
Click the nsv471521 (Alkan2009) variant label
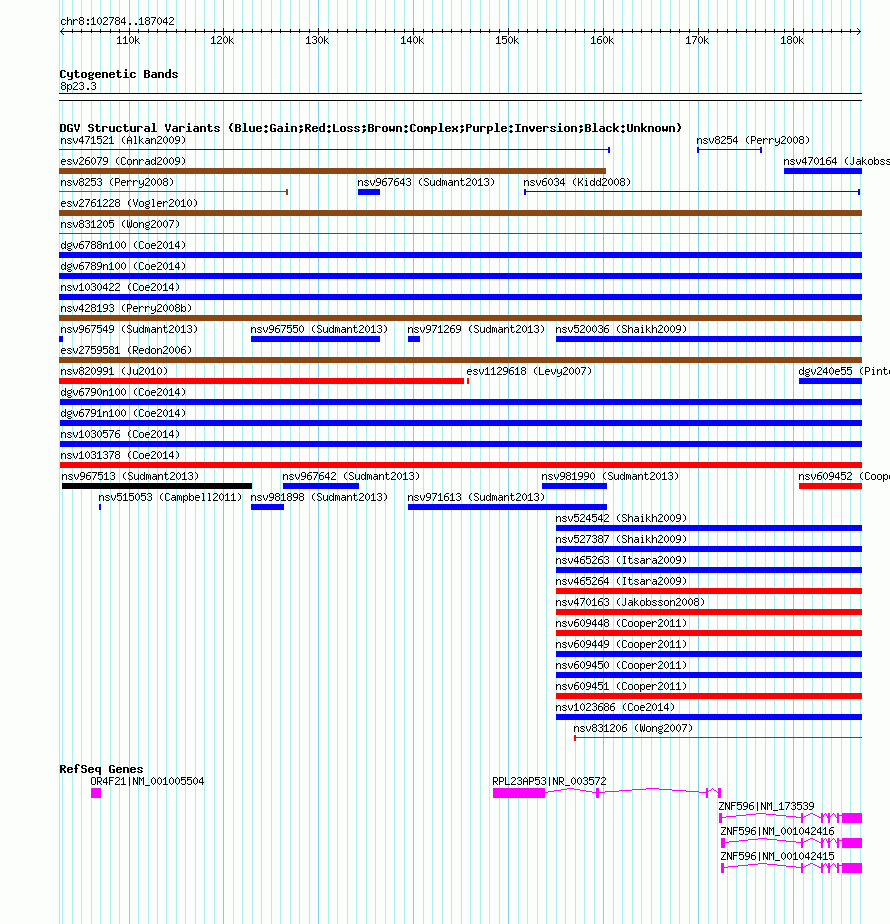[x=123, y=140]
